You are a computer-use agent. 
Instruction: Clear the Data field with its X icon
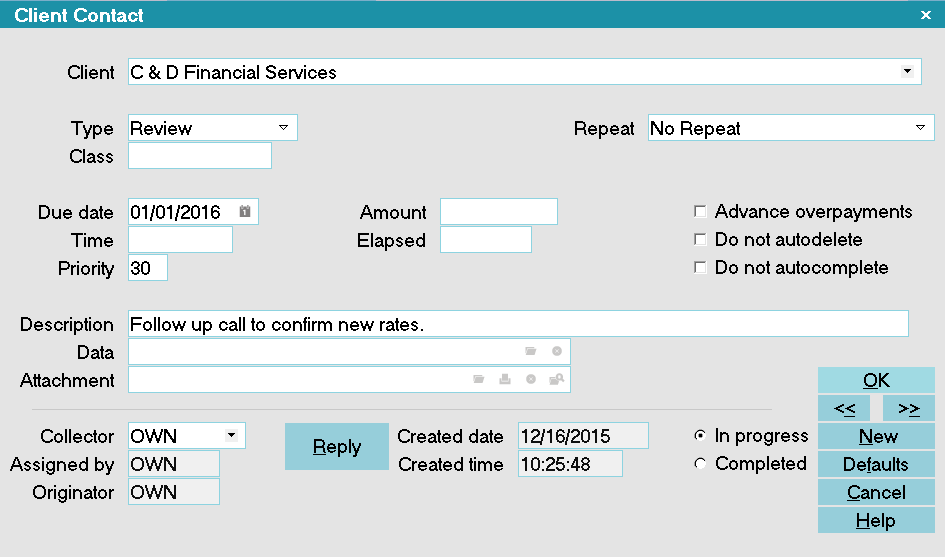point(557,351)
